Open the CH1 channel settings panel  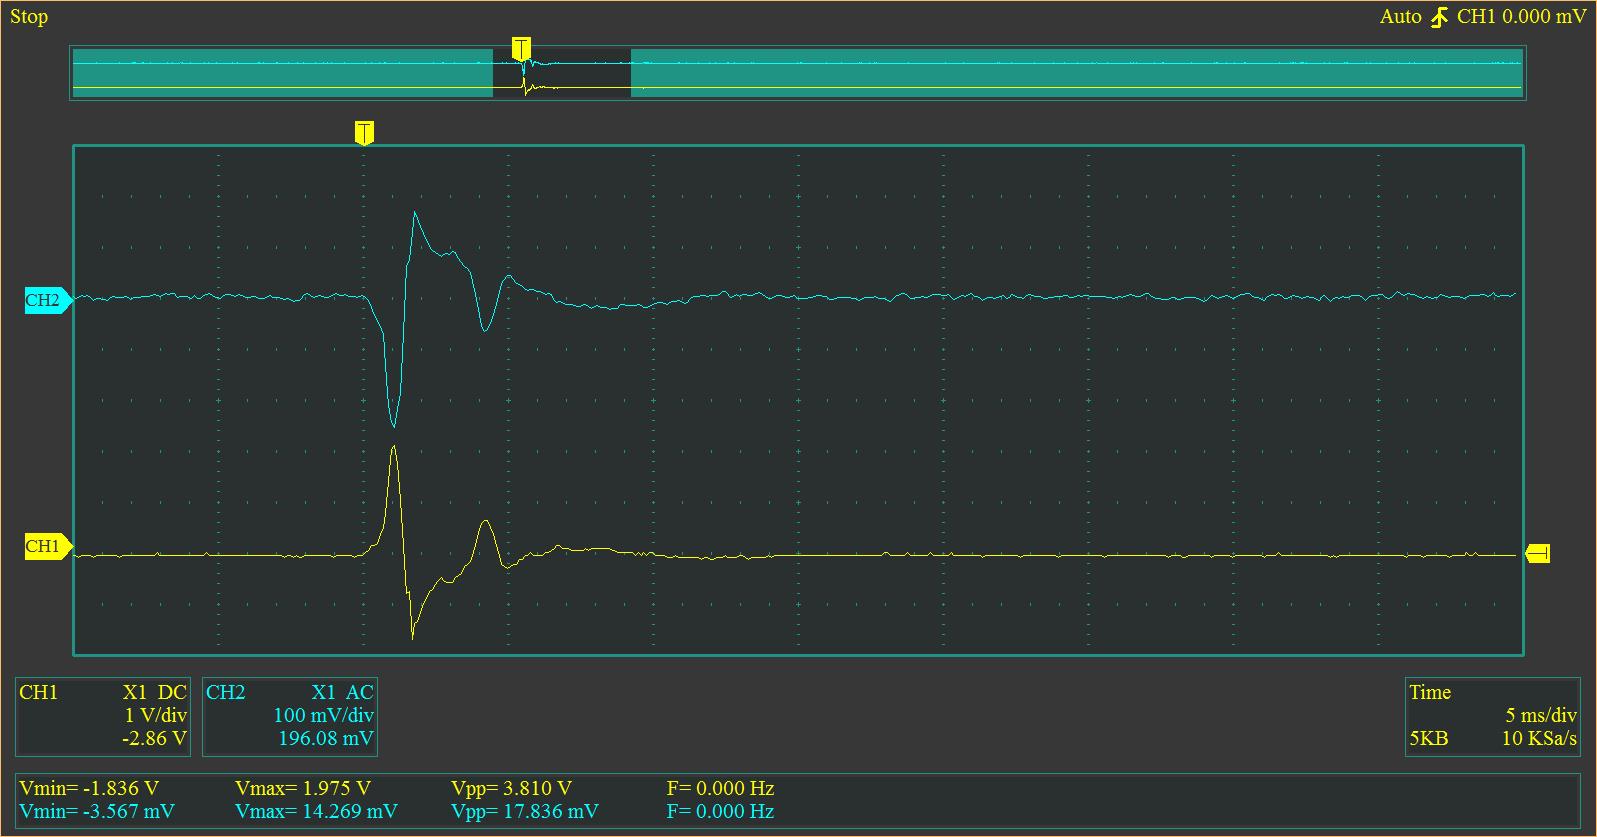[x=103, y=717]
